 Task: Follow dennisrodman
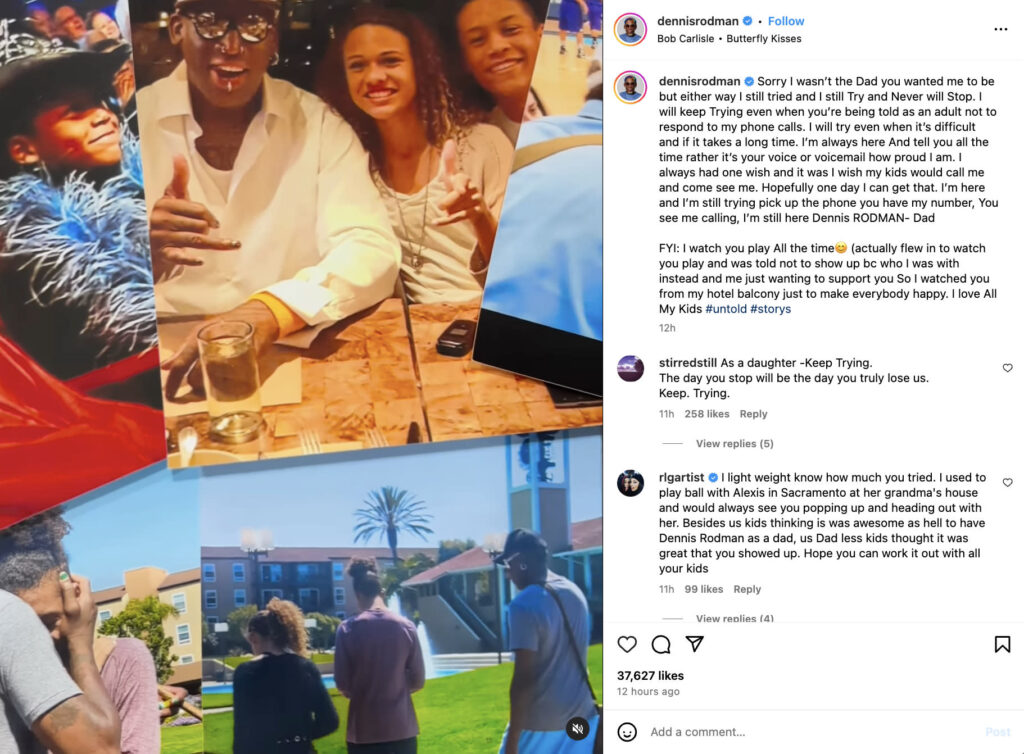tap(786, 21)
